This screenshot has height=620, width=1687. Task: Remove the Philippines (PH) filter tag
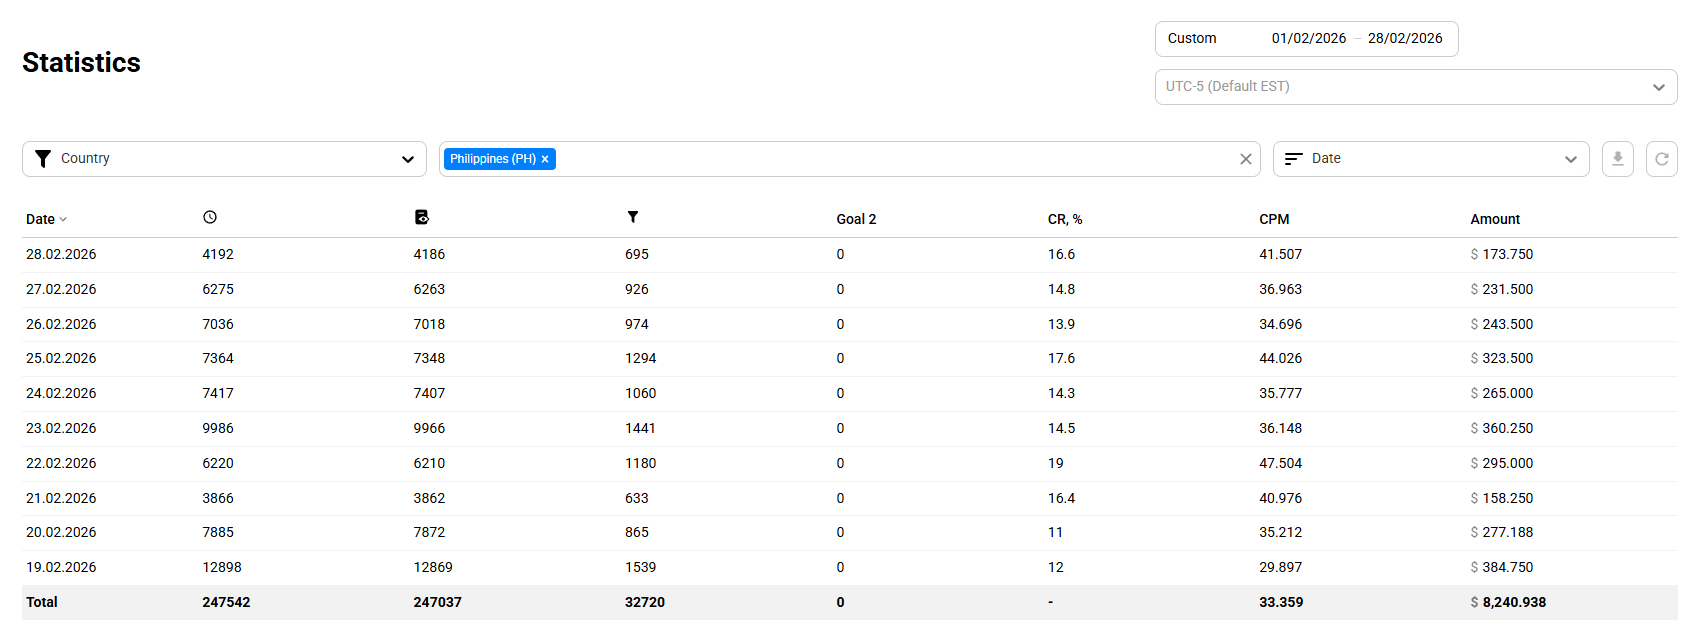(x=545, y=158)
